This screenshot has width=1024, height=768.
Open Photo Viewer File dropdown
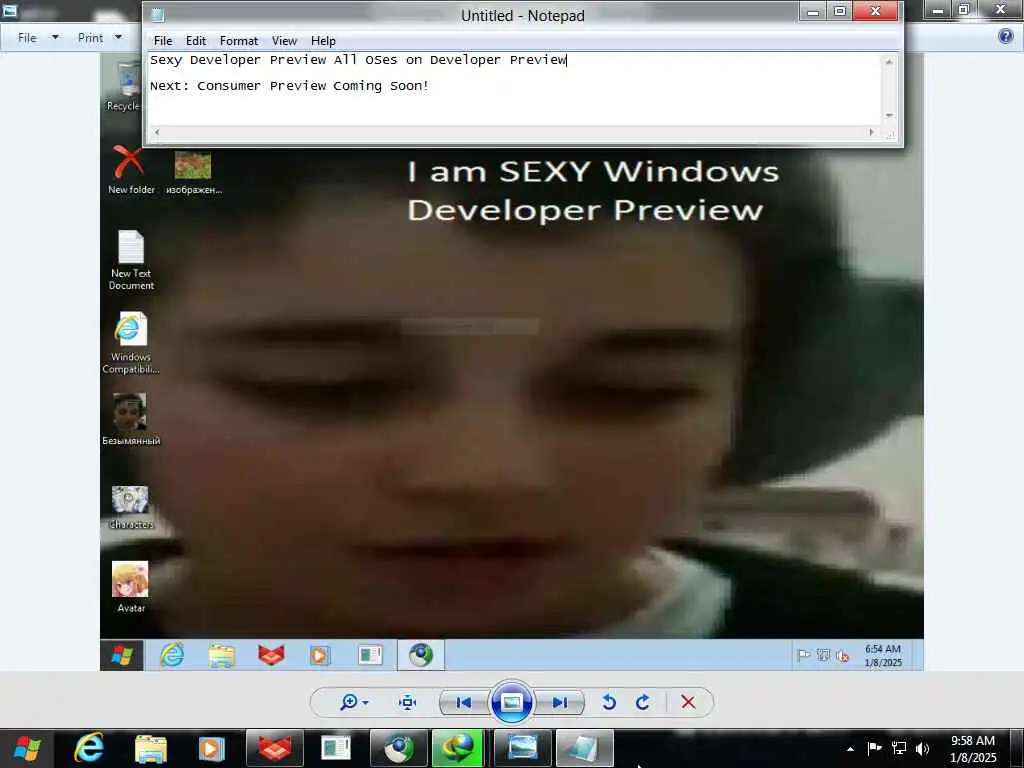coord(37,38)
